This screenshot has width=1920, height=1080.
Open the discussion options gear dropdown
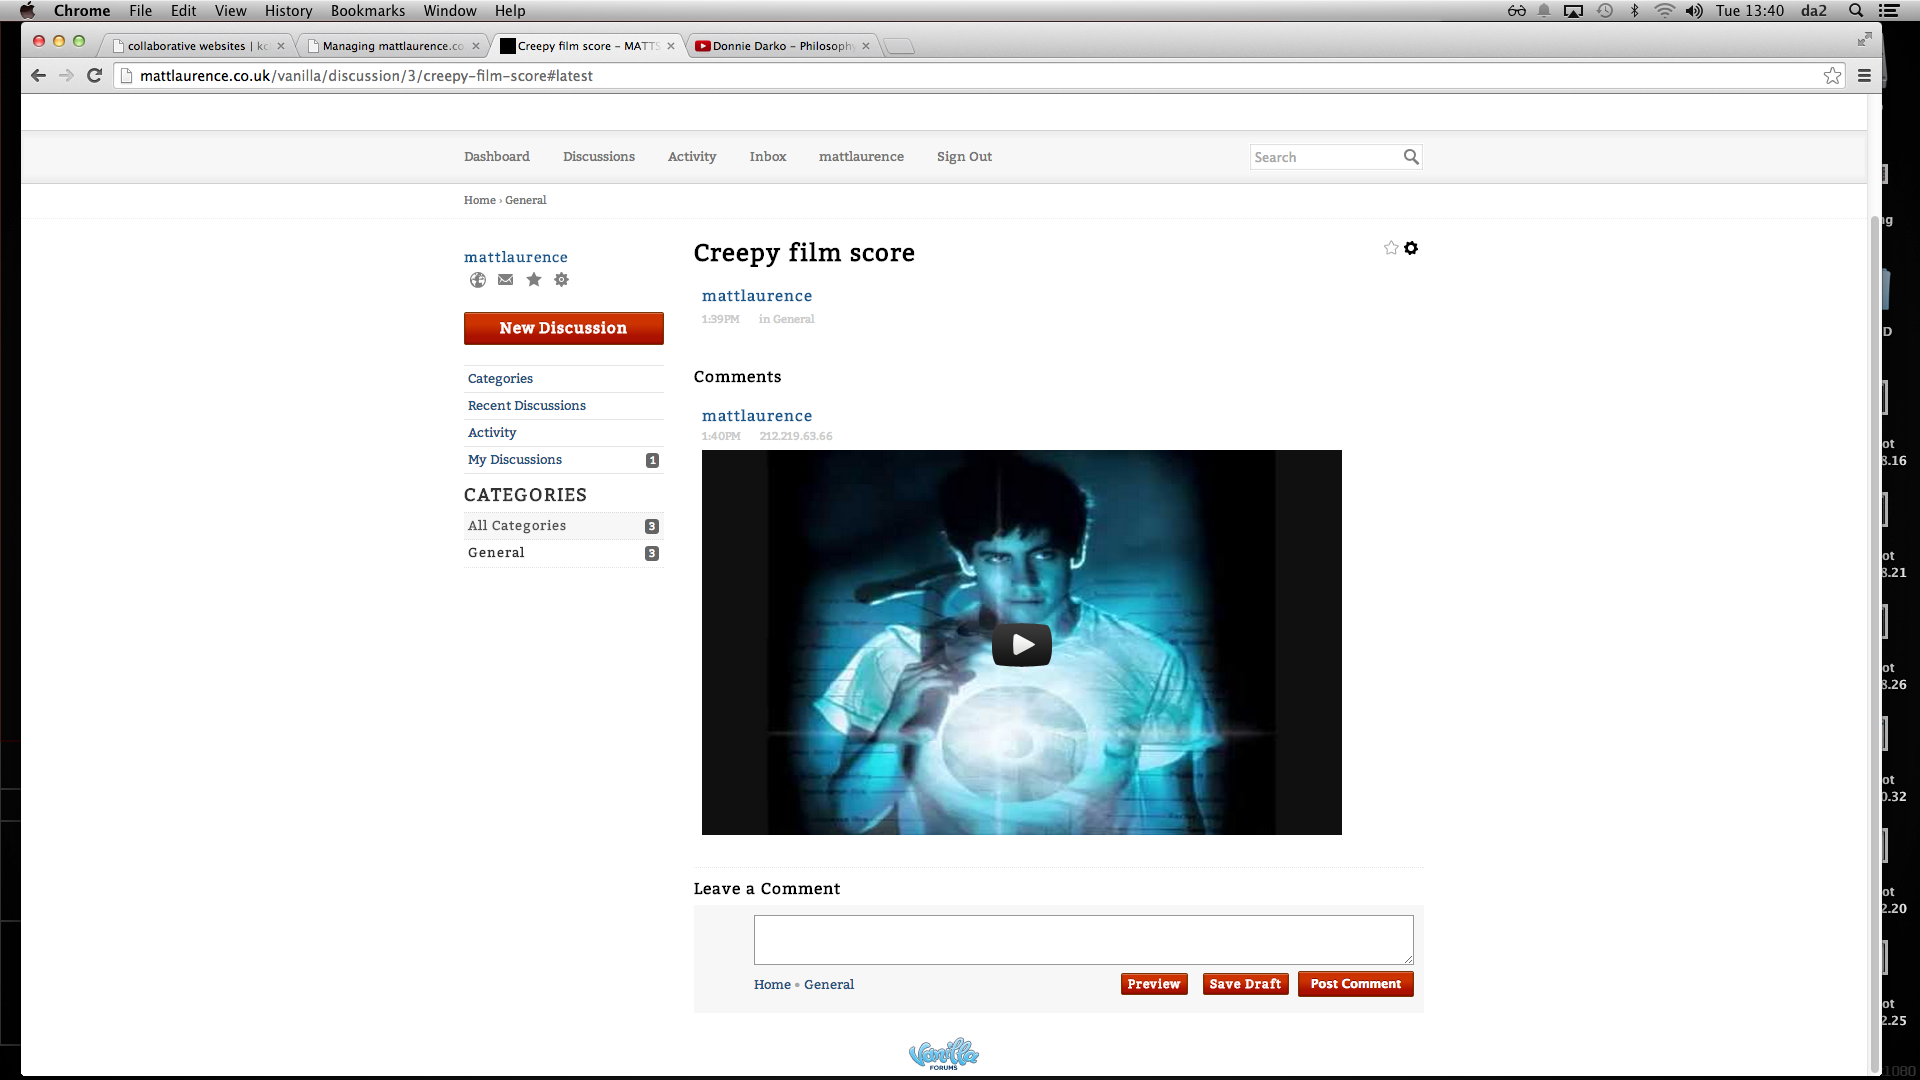tap(1411, 248)
